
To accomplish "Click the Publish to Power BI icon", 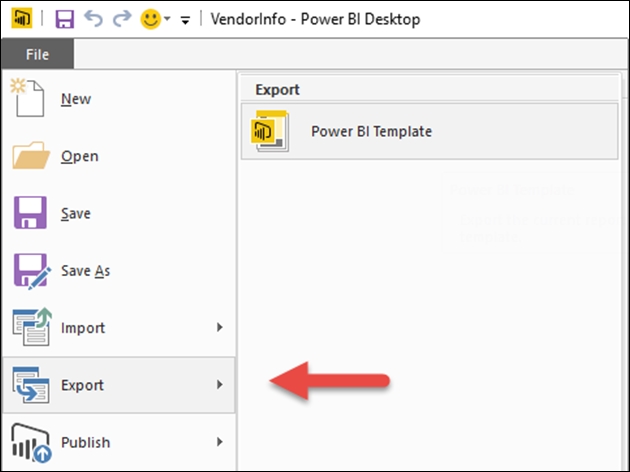I will 31,443.
